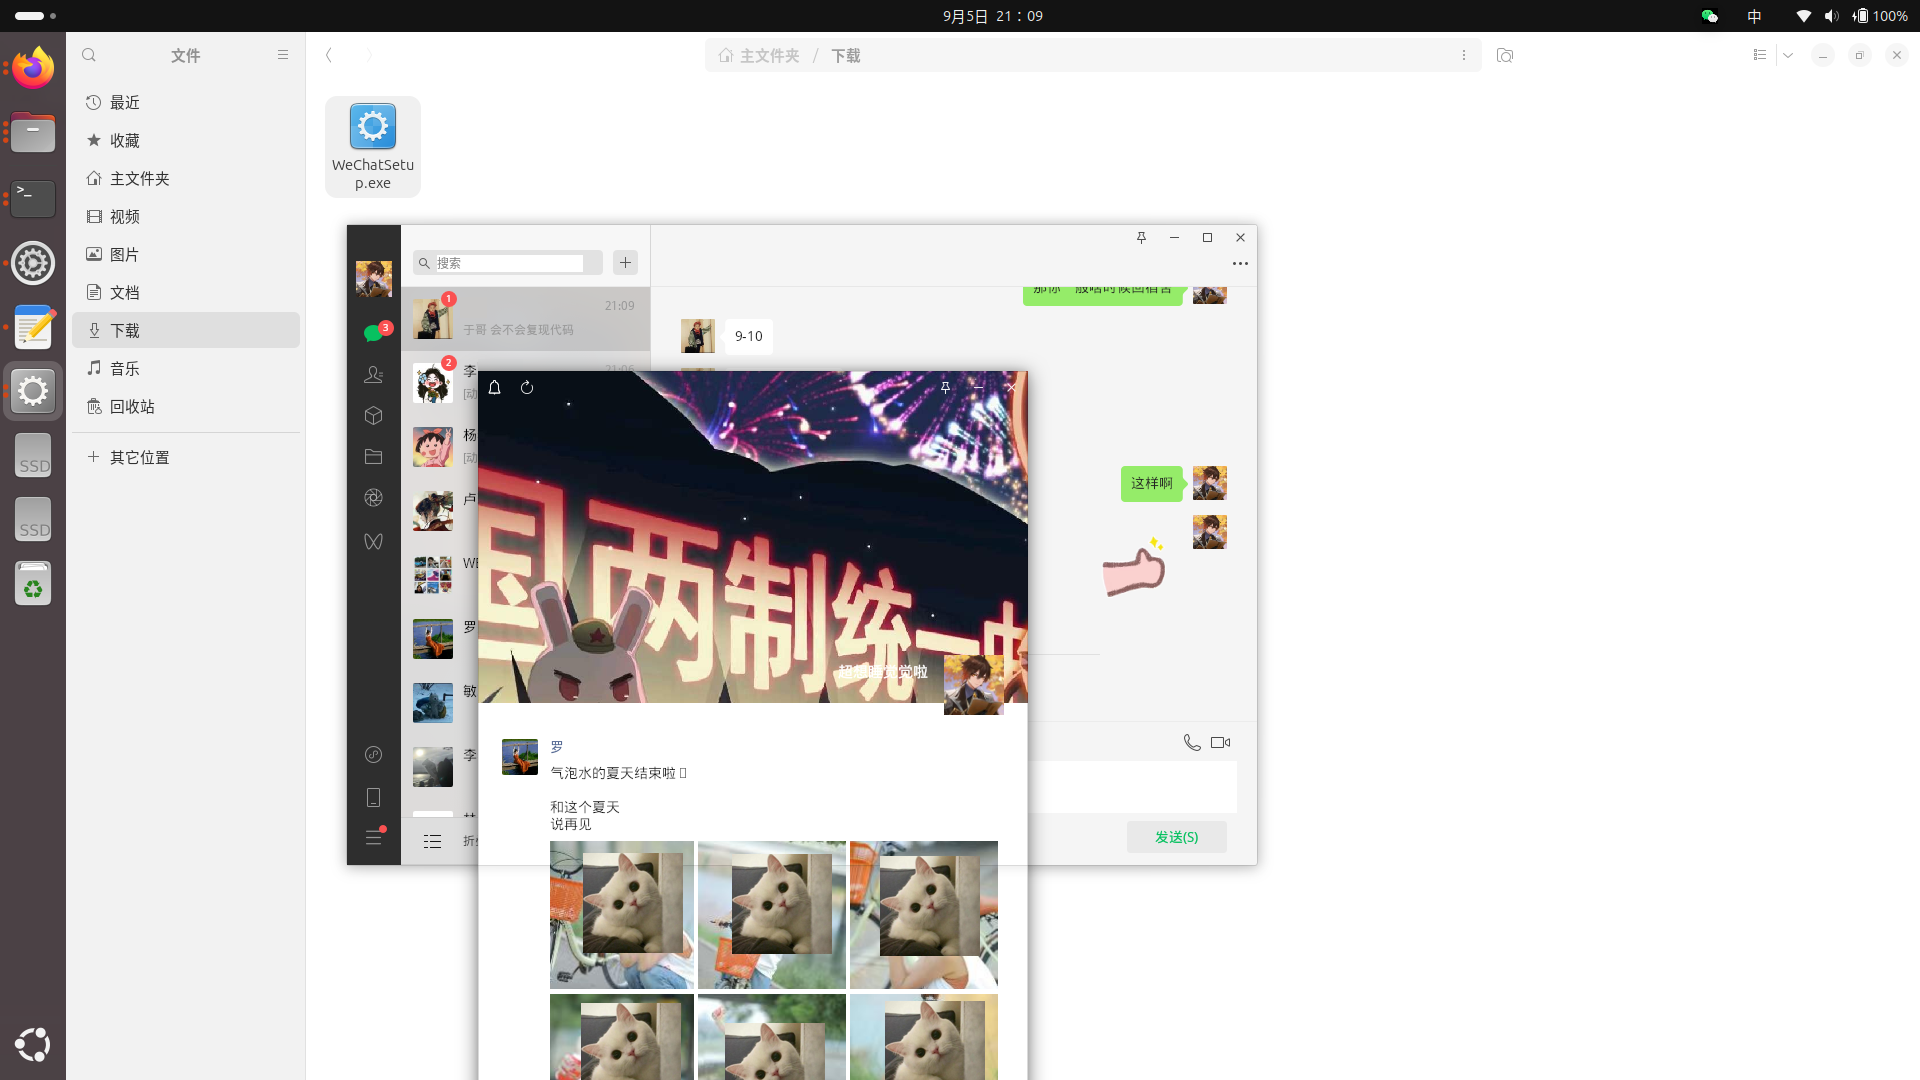Open the WeChat settings menu icon

pos(374,838)
